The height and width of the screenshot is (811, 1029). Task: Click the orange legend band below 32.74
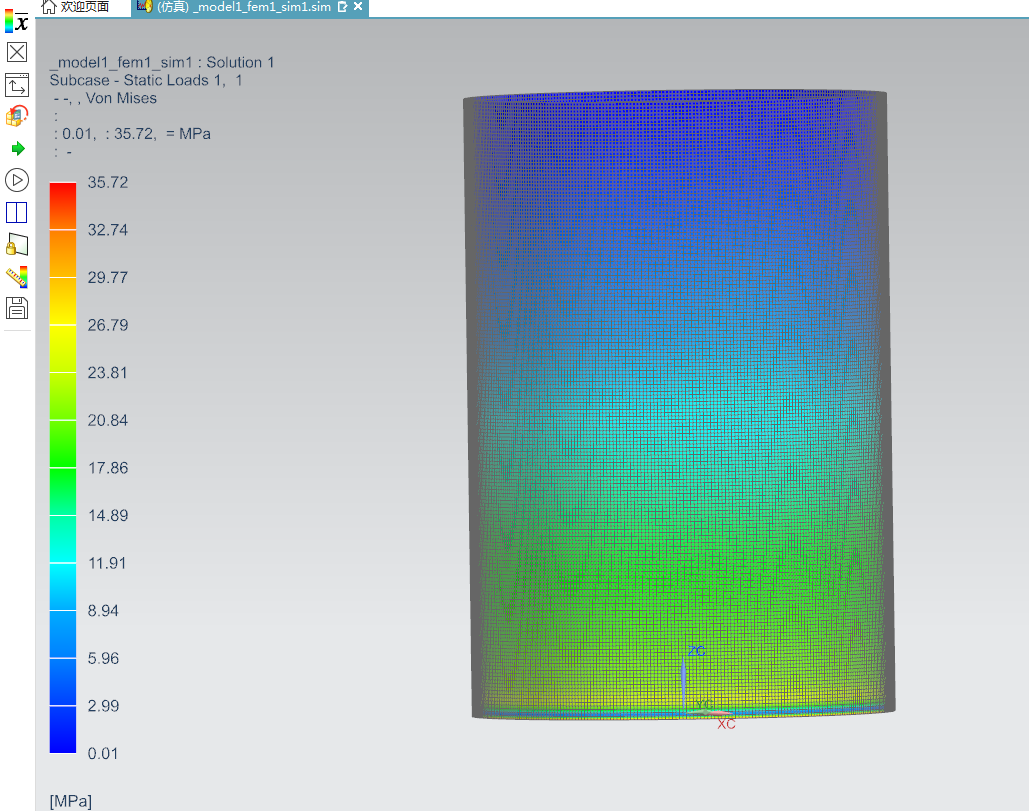(x=63, y=254)
